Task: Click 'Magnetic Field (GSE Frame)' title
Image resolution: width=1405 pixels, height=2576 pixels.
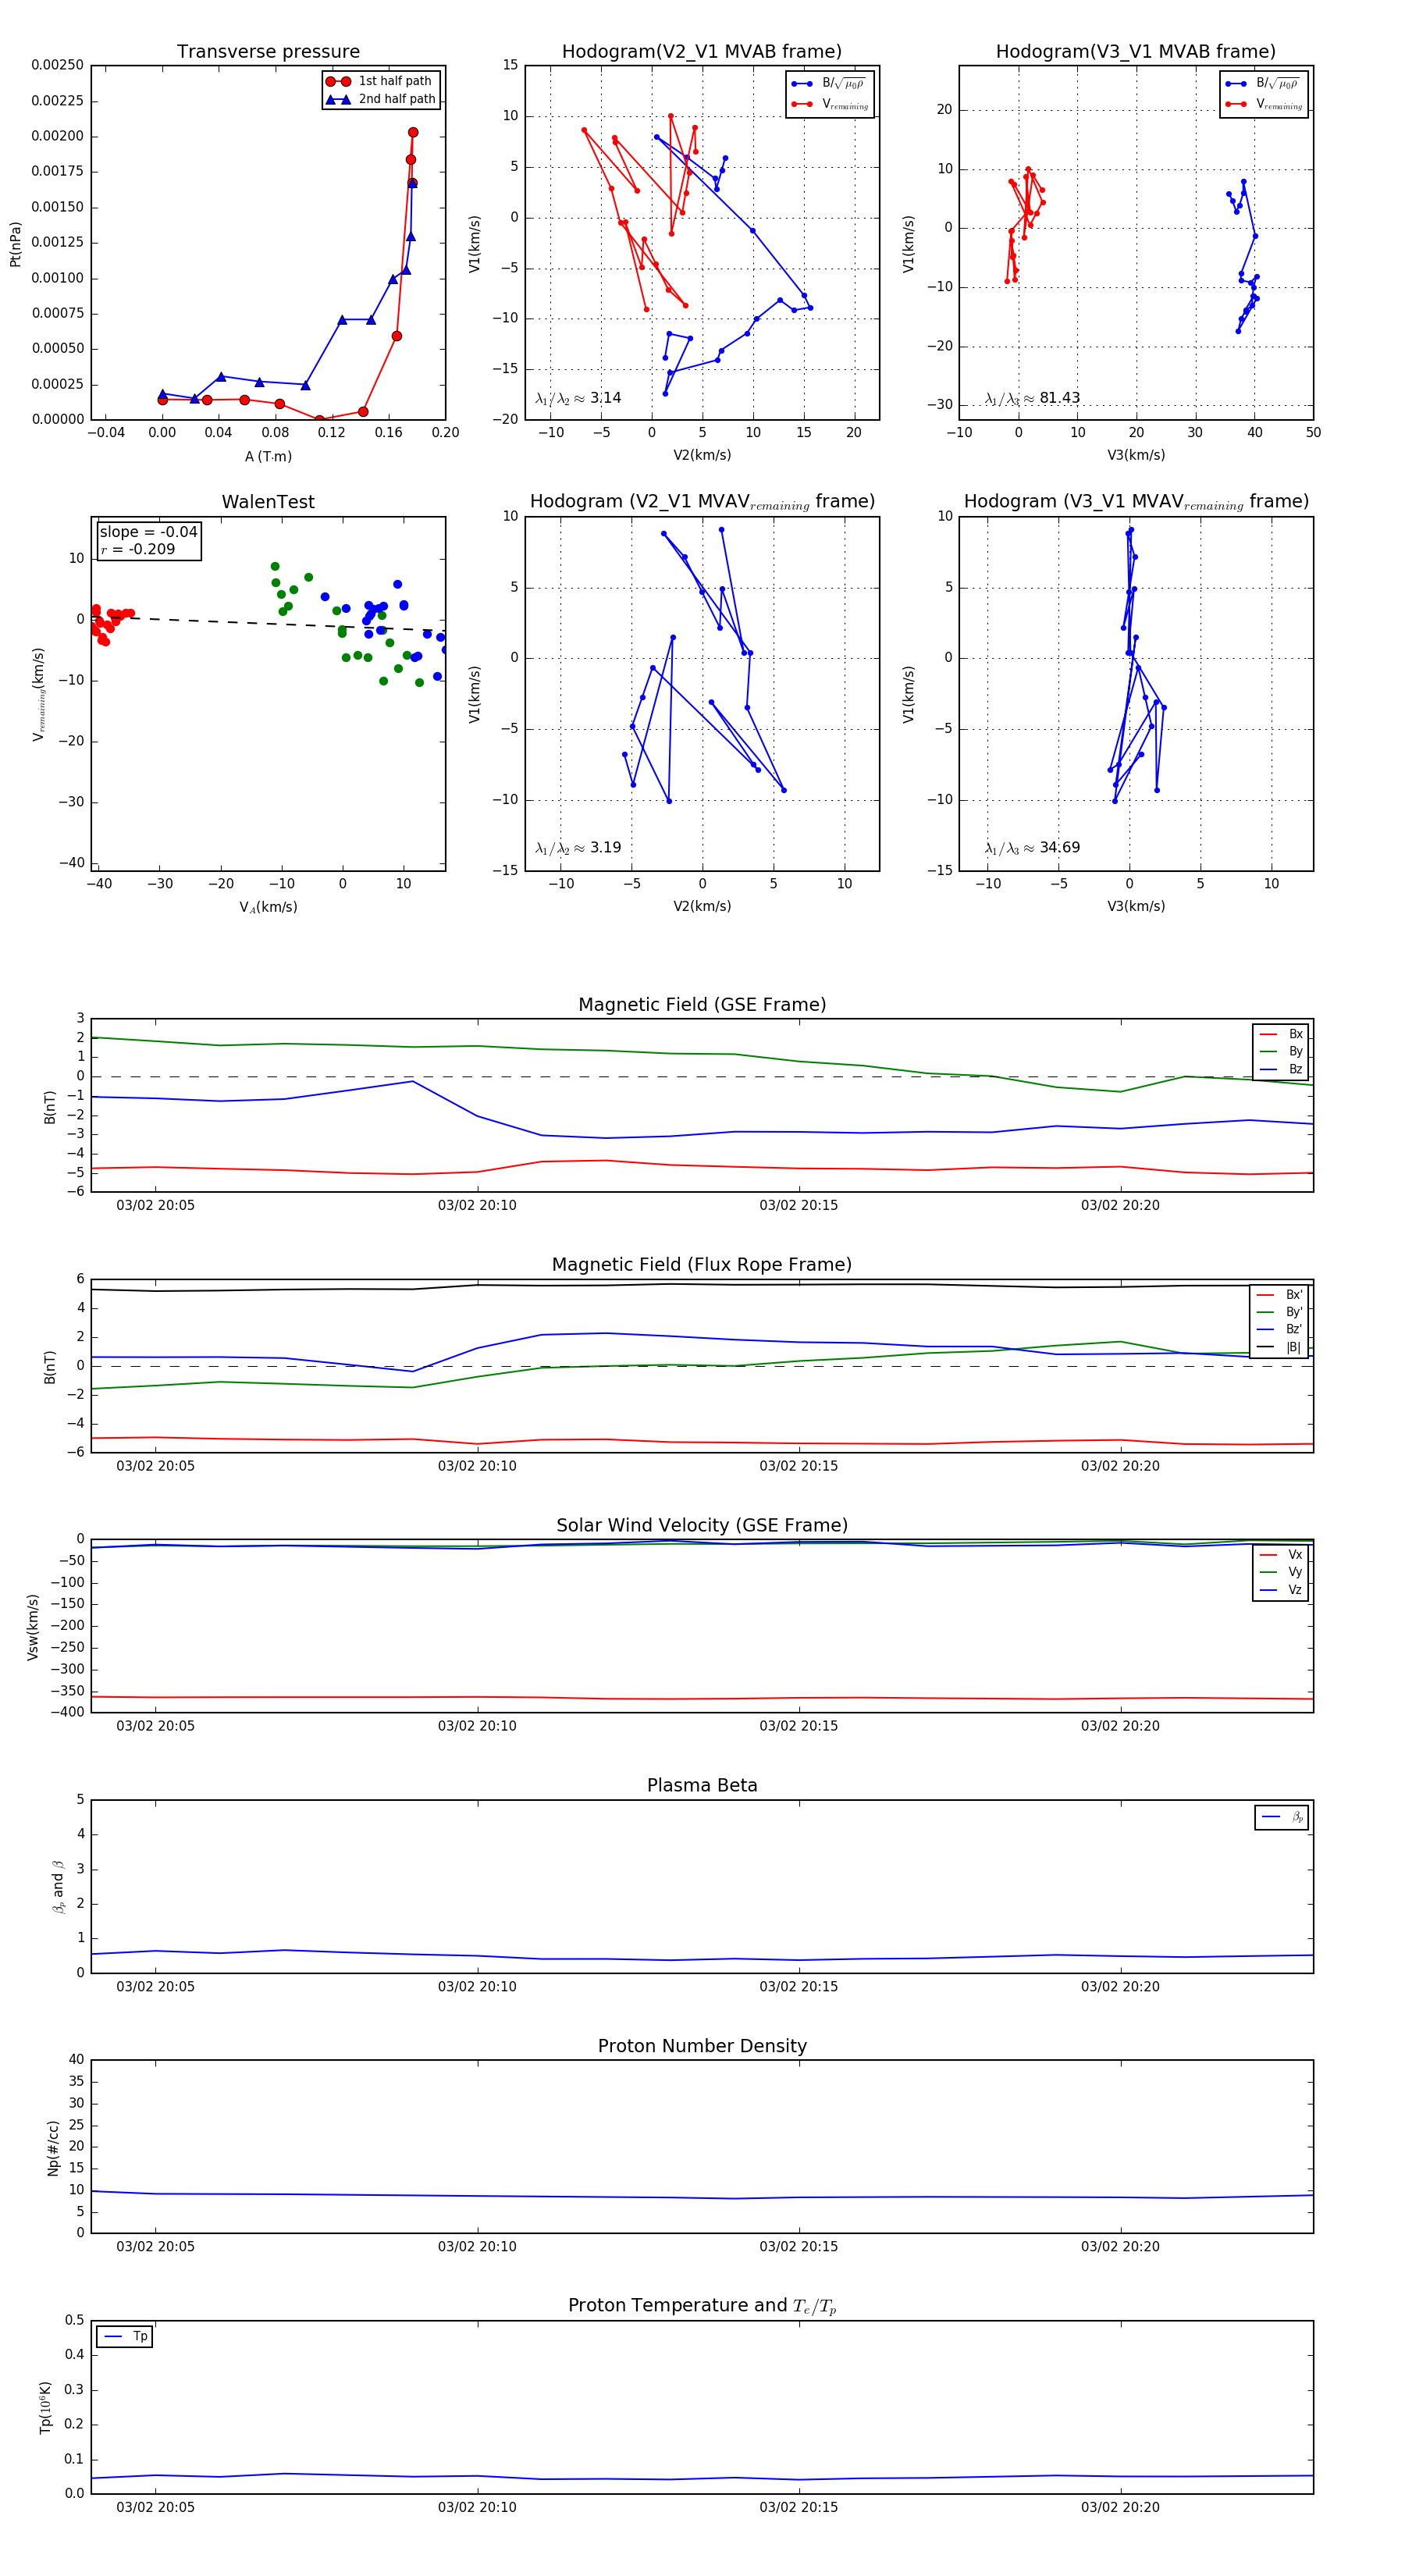Action: tap(702, 1005)
